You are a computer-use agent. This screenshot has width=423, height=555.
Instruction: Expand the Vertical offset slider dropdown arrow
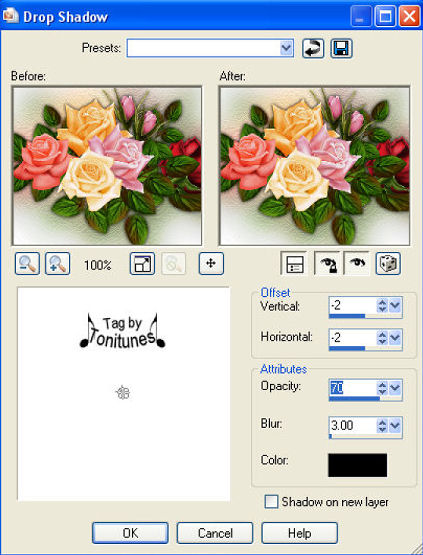point(395,305)
